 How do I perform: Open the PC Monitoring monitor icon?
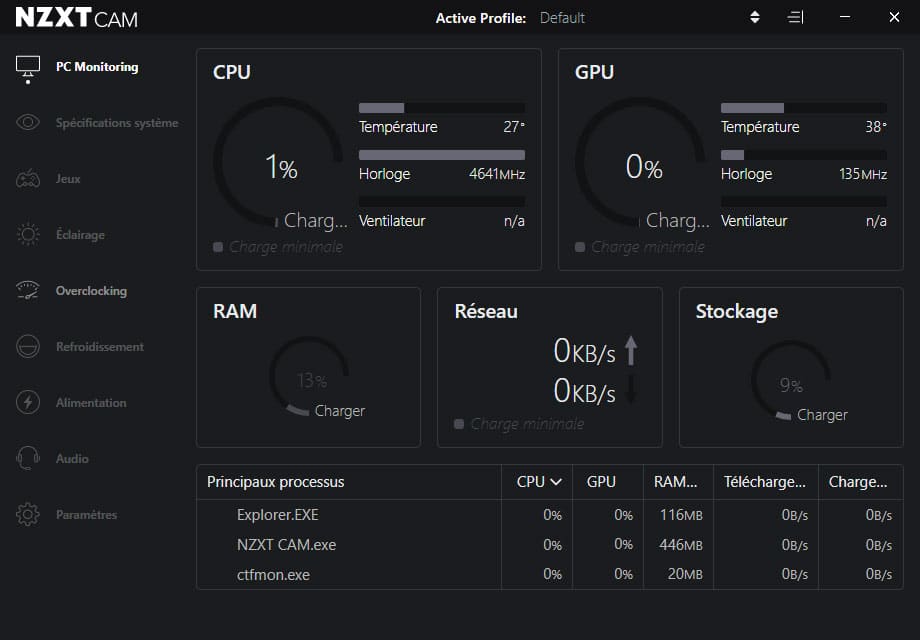[28, 69]
